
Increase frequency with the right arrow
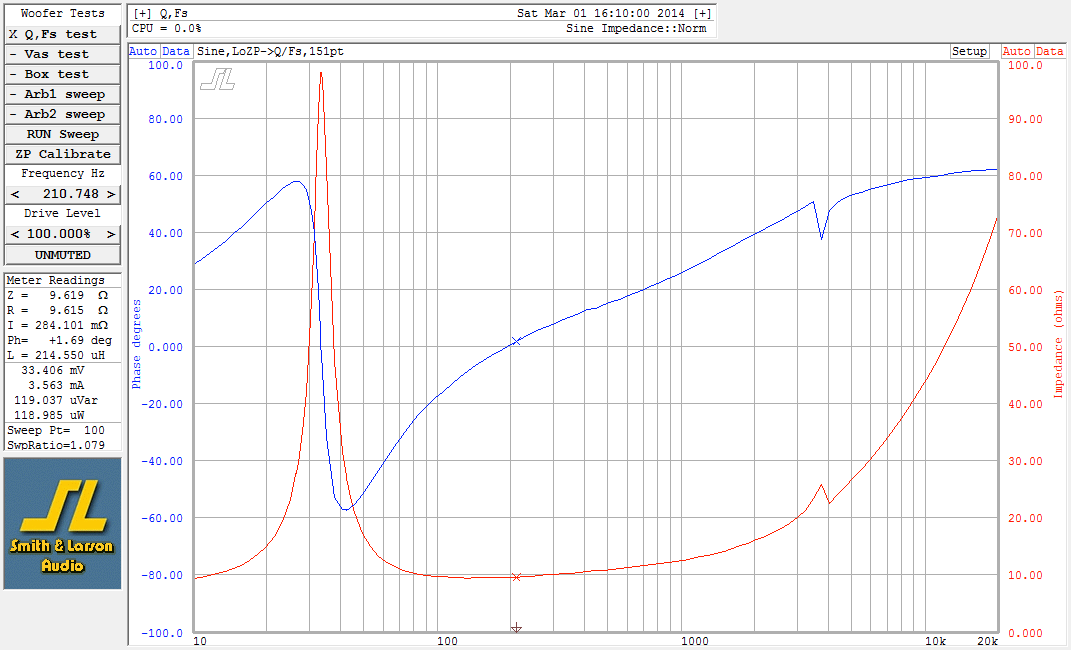tap(111, 195)
